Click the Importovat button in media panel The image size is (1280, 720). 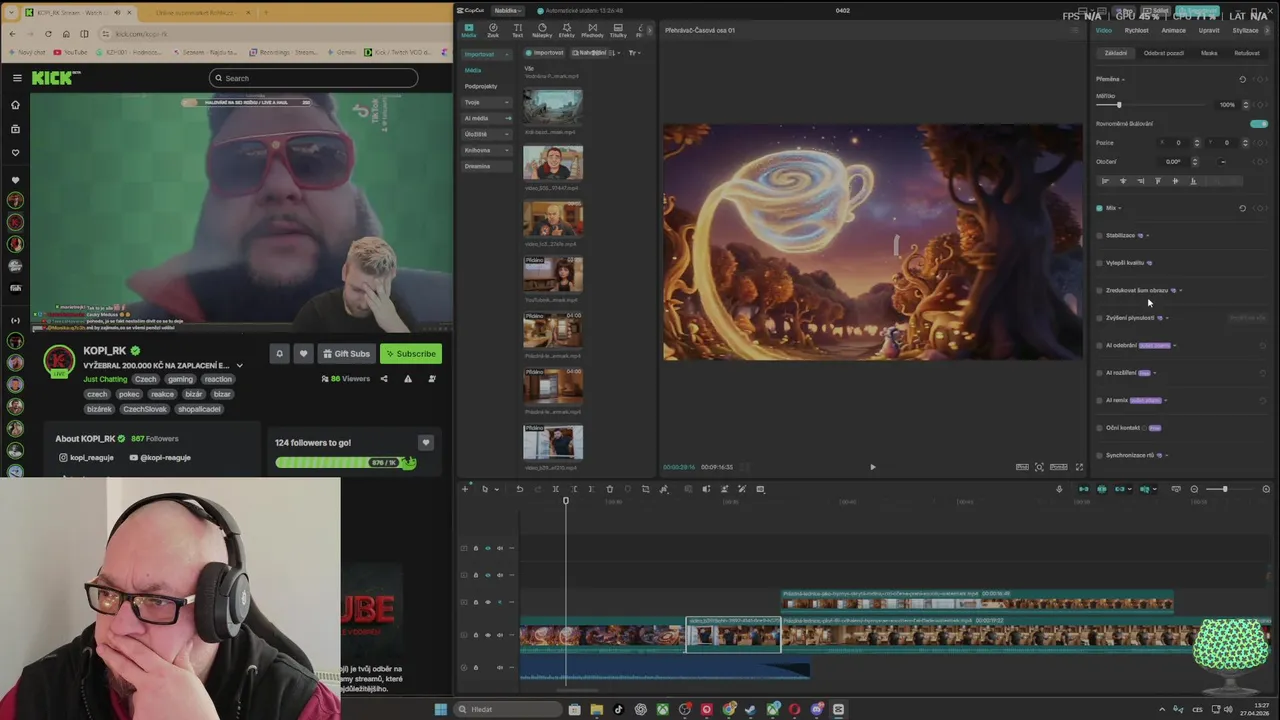[544, 53]
